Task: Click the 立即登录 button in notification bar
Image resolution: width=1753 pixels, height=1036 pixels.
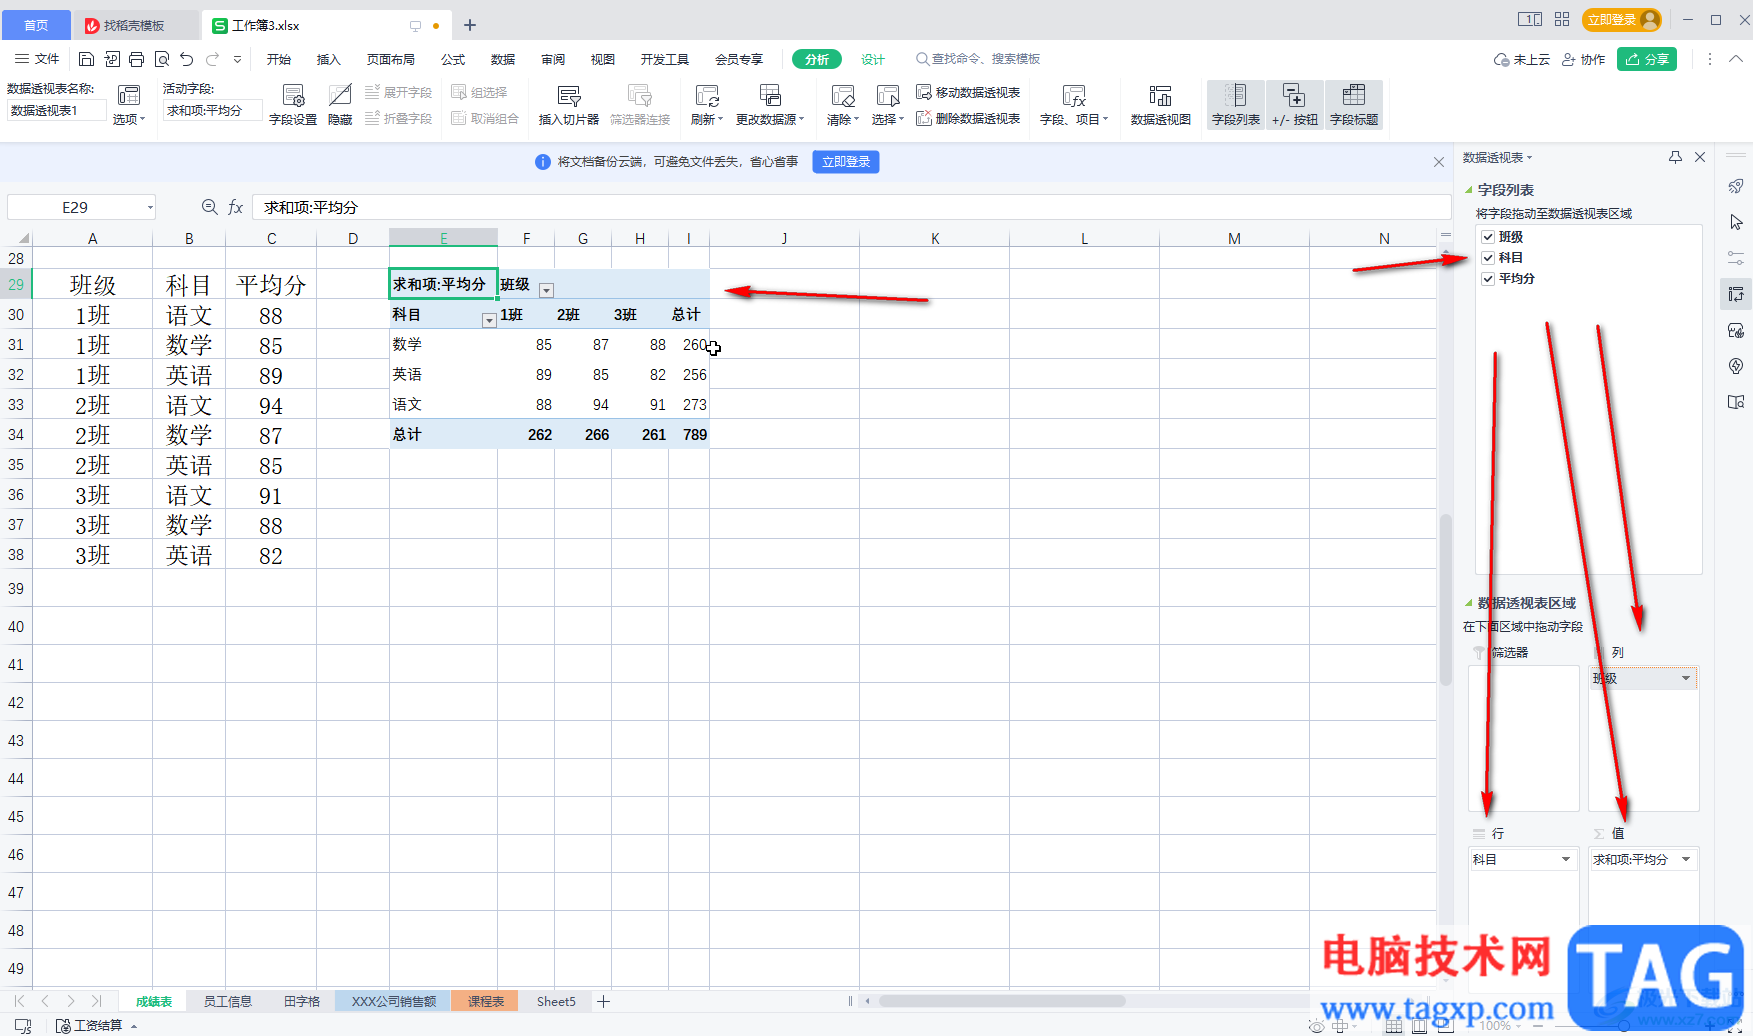Action: [846, 162]
